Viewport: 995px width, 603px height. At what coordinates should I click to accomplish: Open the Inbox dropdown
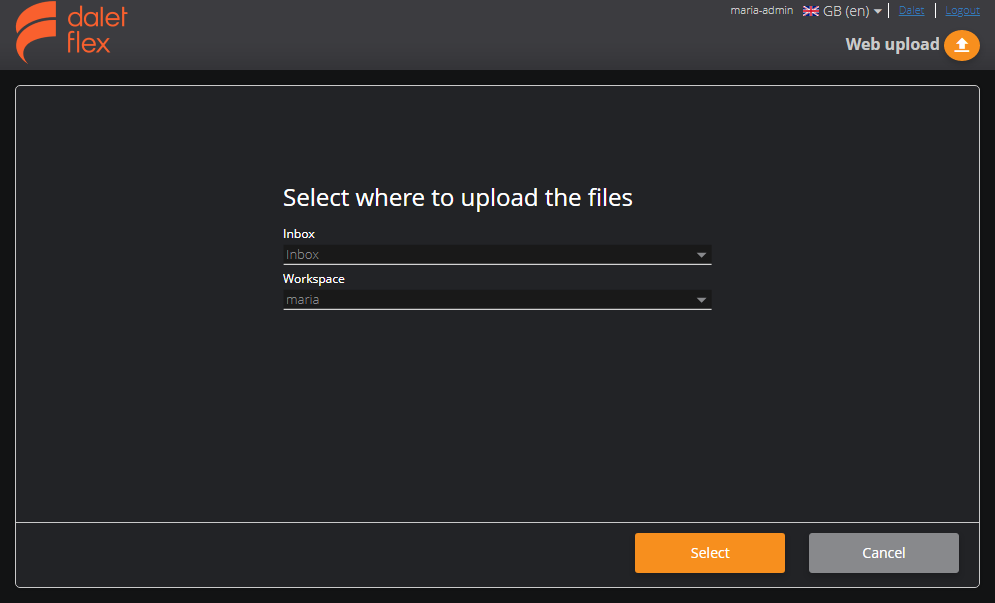(497, 254)
